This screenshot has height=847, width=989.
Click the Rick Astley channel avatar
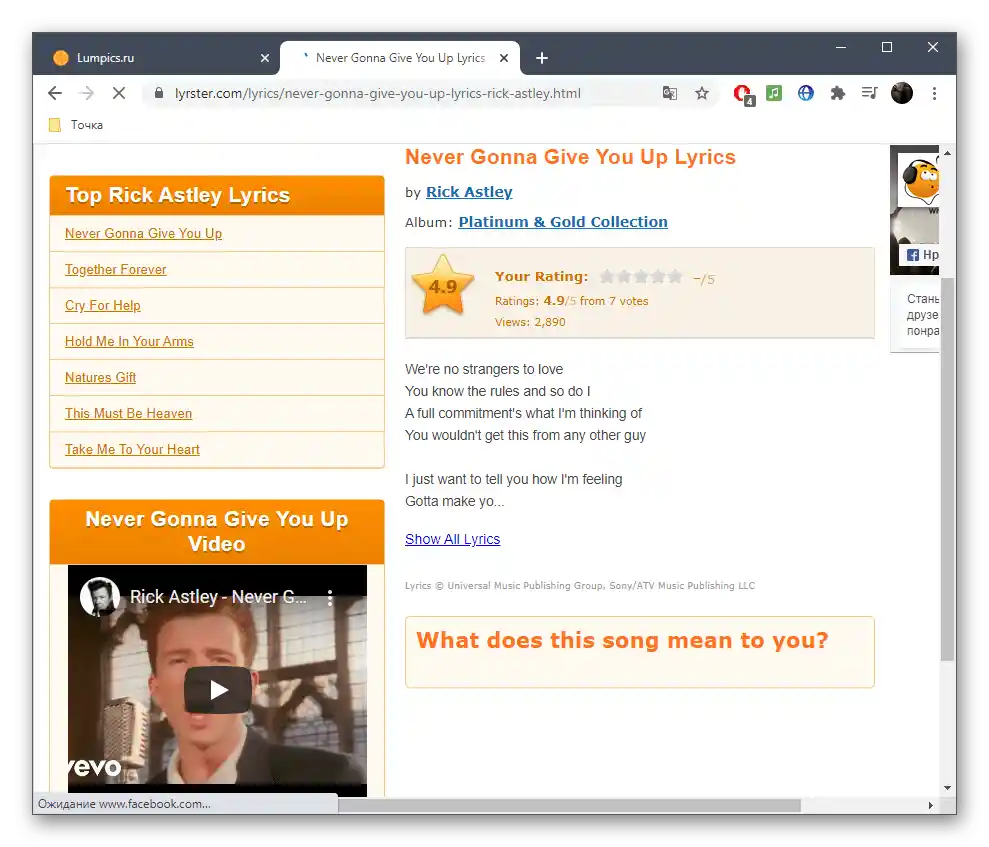(100, 597)
